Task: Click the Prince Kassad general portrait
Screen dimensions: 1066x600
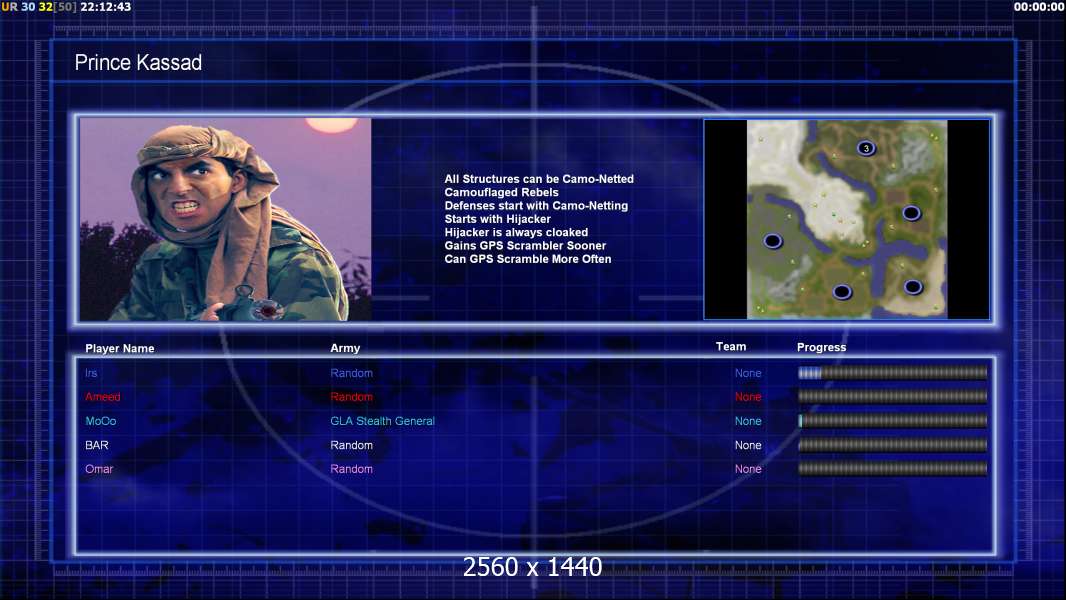Action: click(226, 219)
